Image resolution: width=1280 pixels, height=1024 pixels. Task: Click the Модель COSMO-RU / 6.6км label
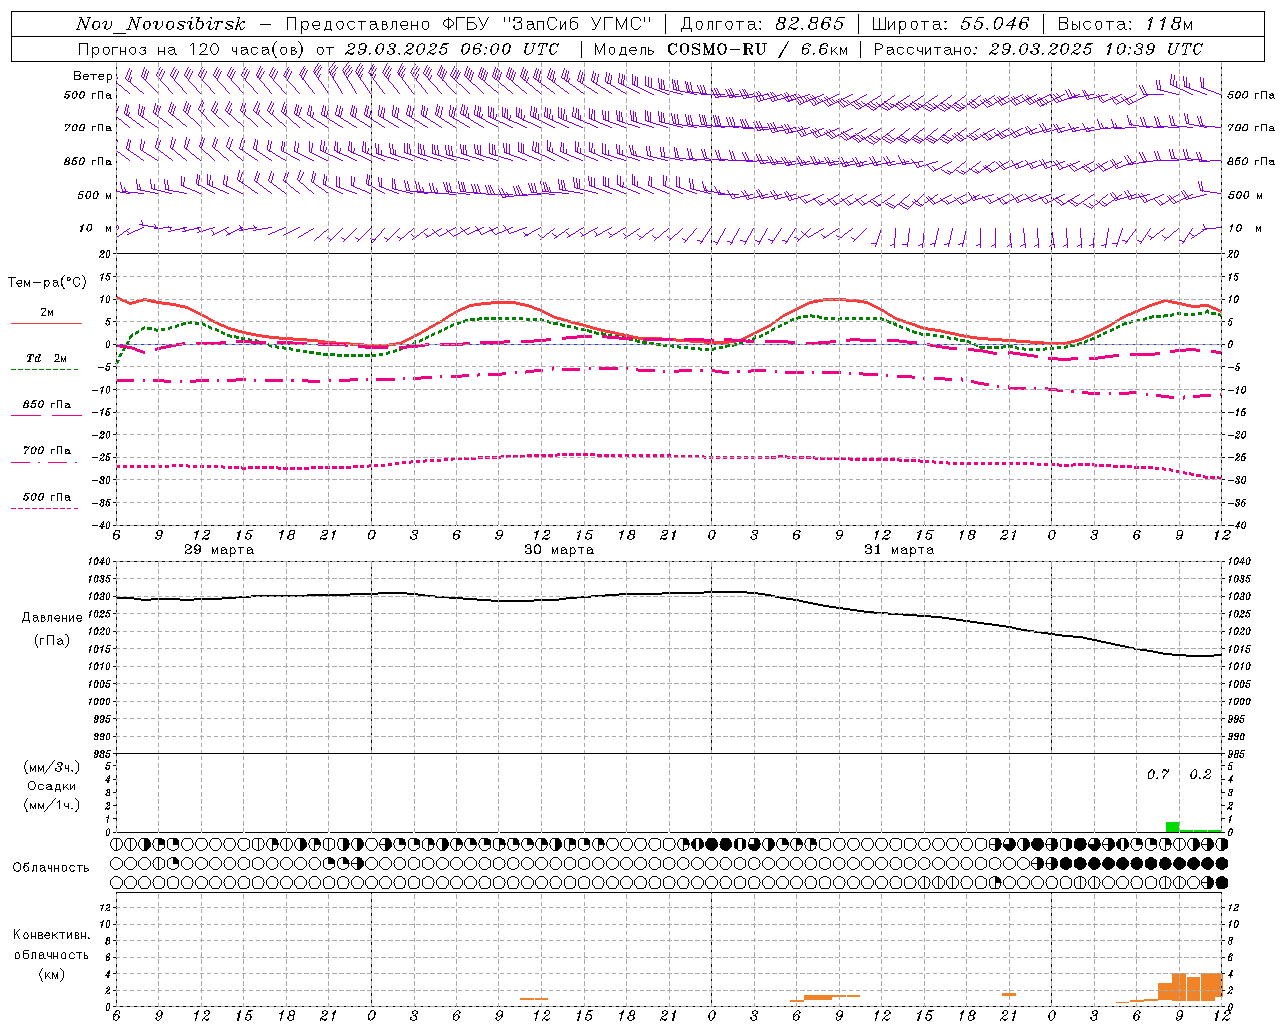(x=720, y=49)
